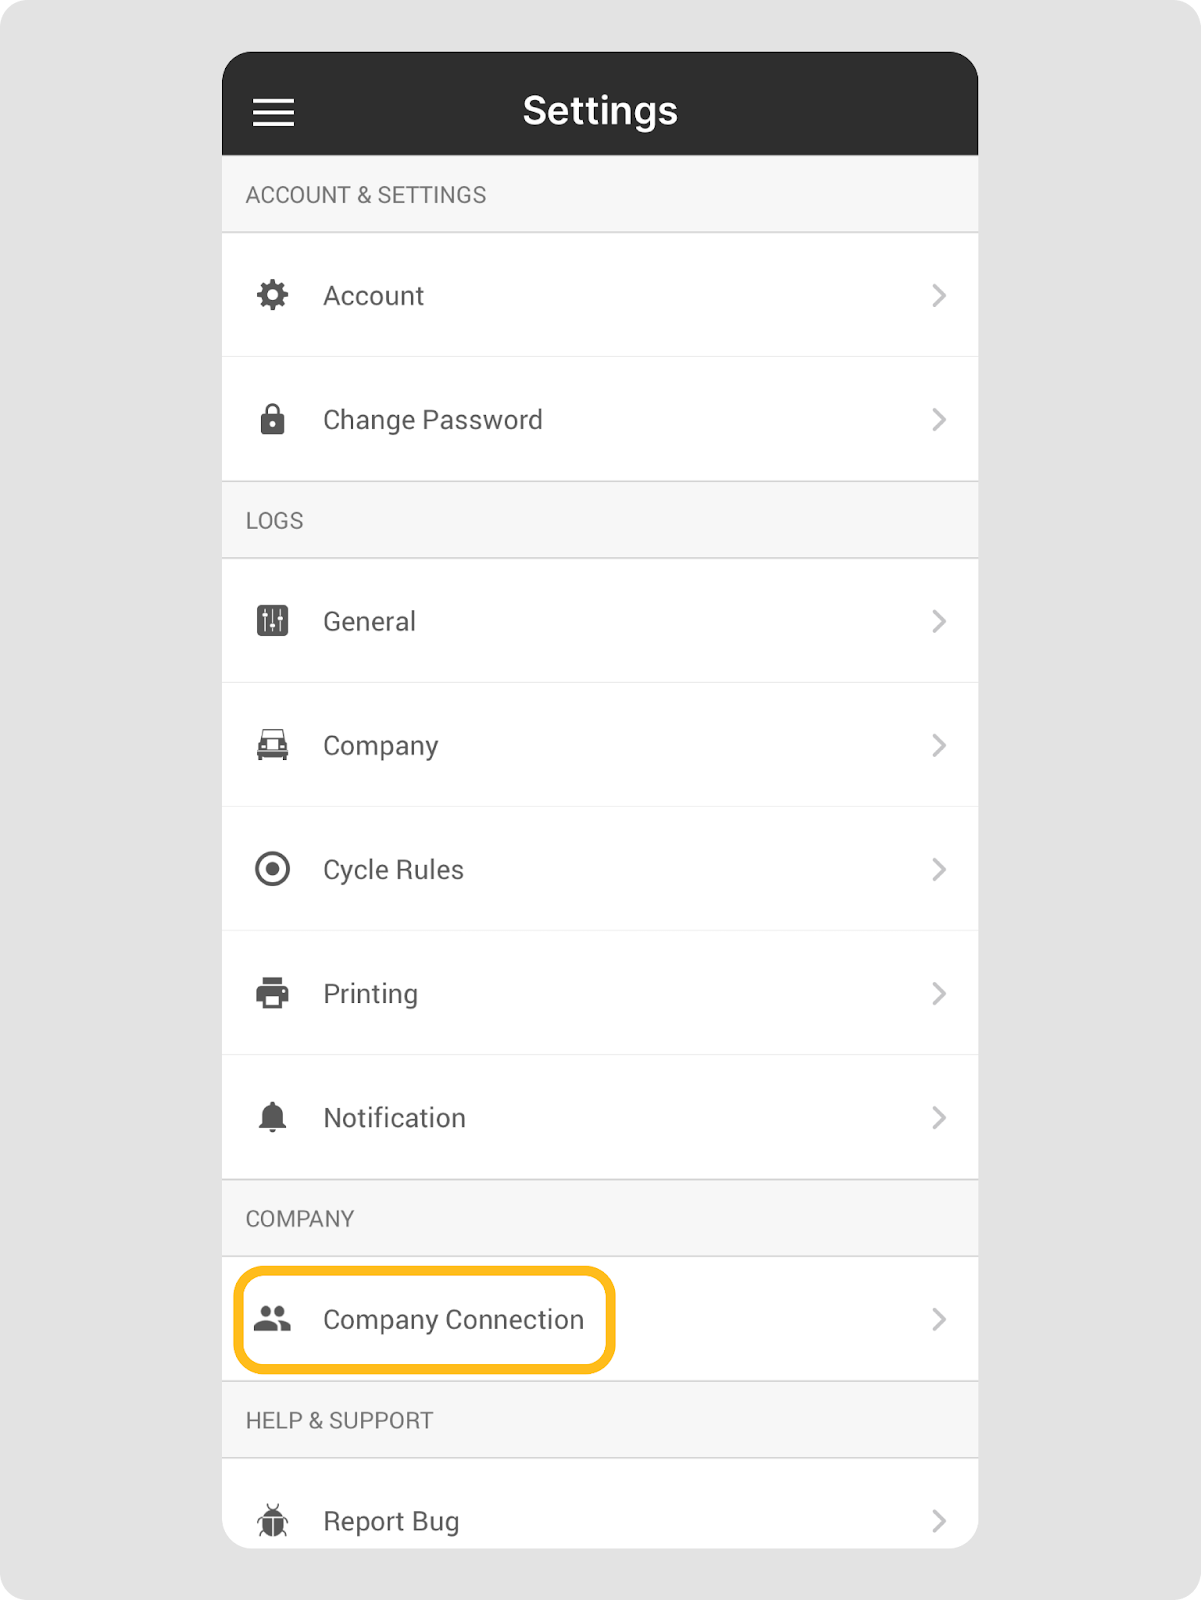Open the hamburger menu
This screenshot has width=1201, height=1600.
[273, 112]
